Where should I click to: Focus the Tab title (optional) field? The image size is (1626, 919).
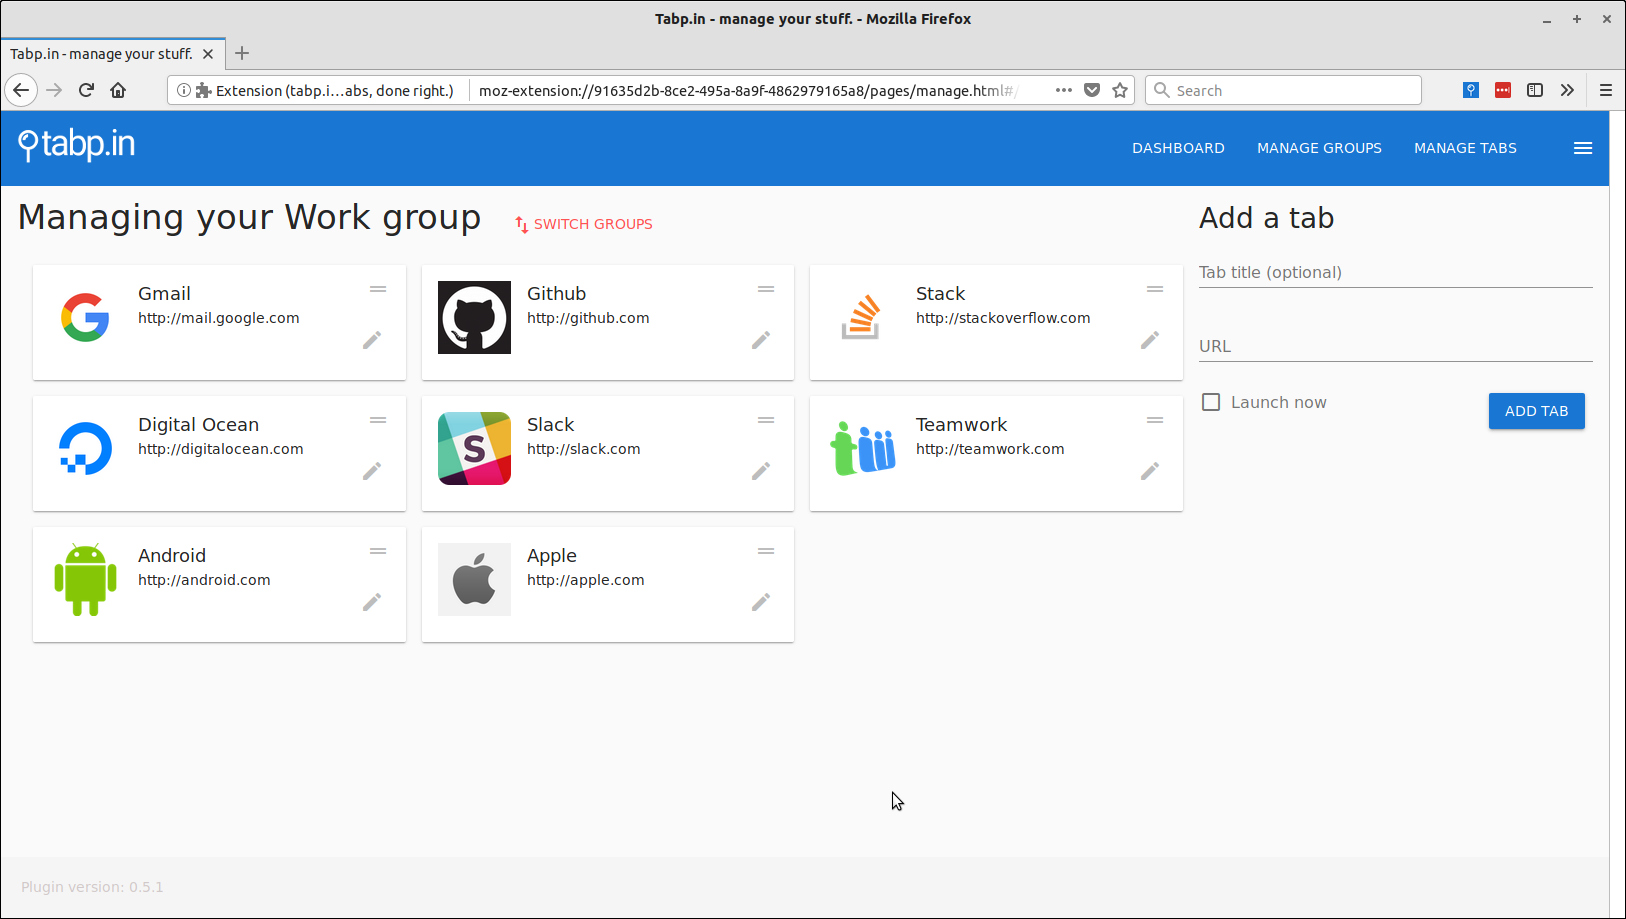click(1395, 272)
